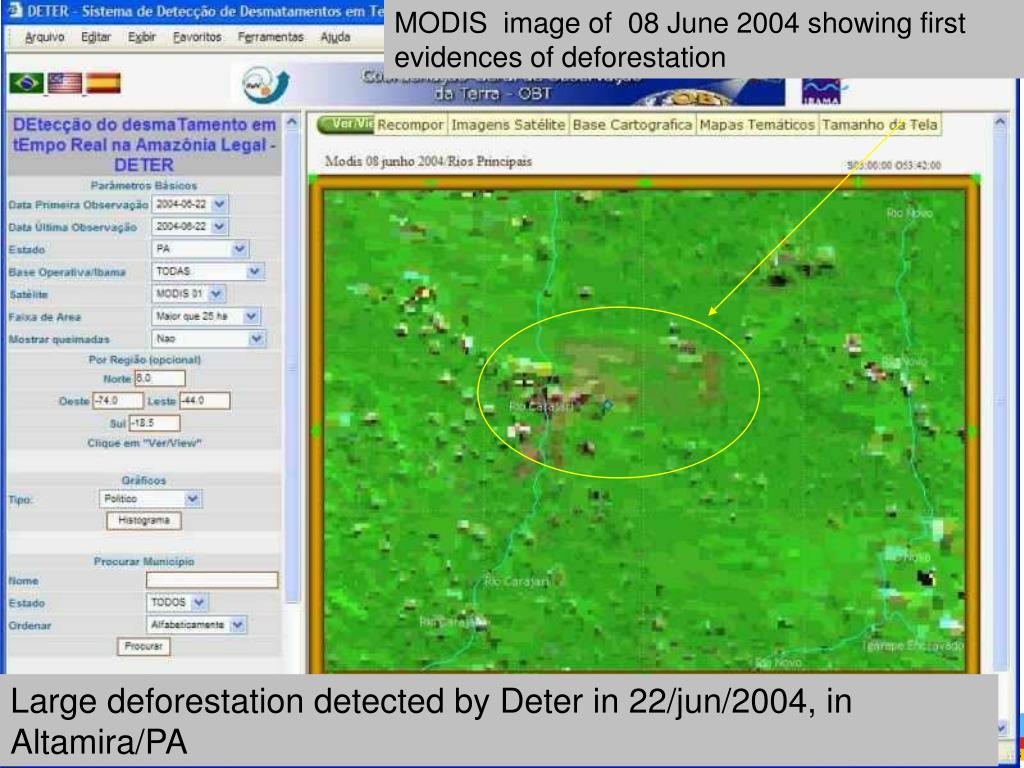The width and height of the screenshot is (1024, 768).
Task: Select the Brazilian flag language icon
Action: [x=27, y=84]
